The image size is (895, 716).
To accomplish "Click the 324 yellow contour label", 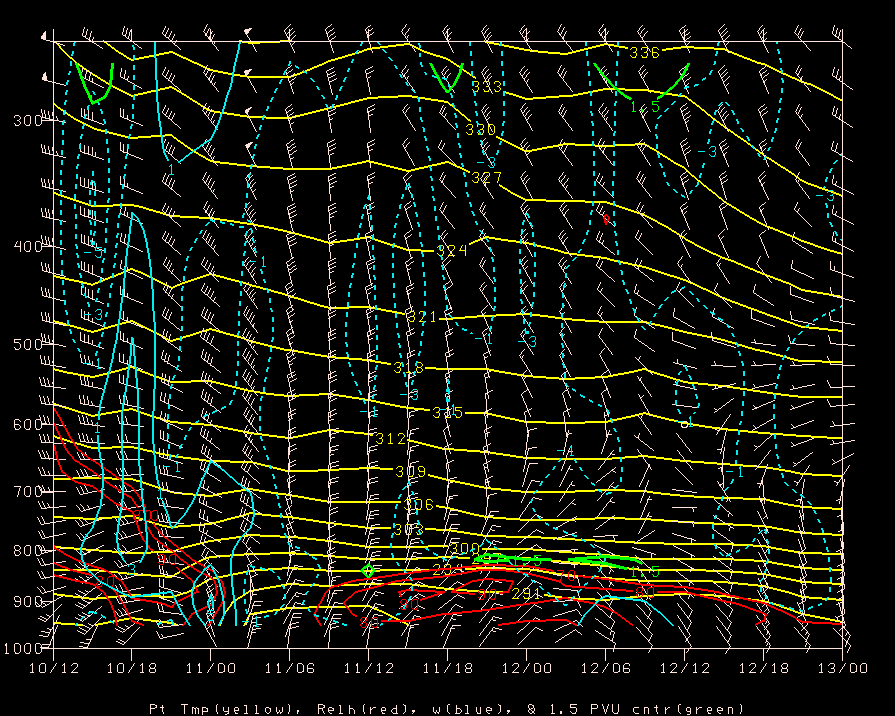I will 452,250.
